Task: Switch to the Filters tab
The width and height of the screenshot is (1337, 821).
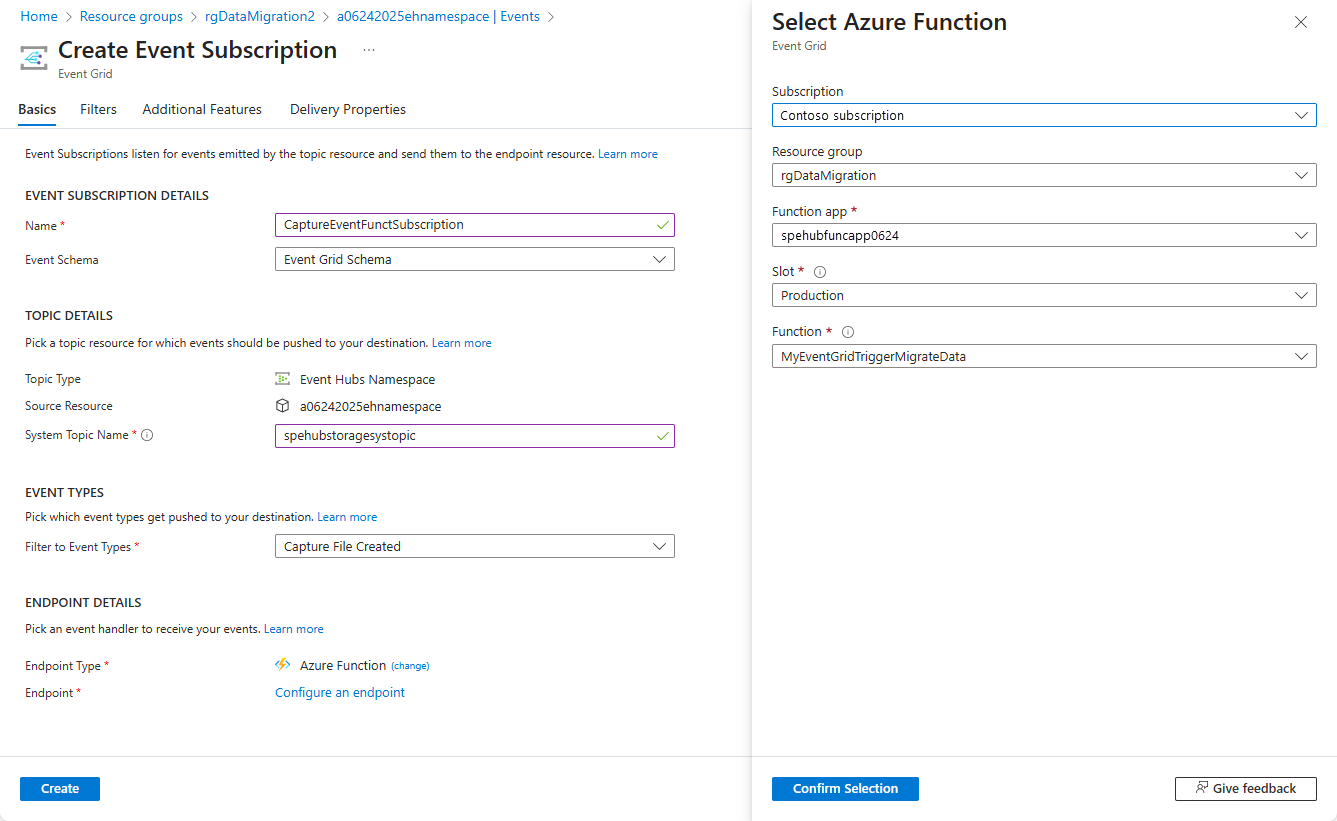Action: coord(98,110)
